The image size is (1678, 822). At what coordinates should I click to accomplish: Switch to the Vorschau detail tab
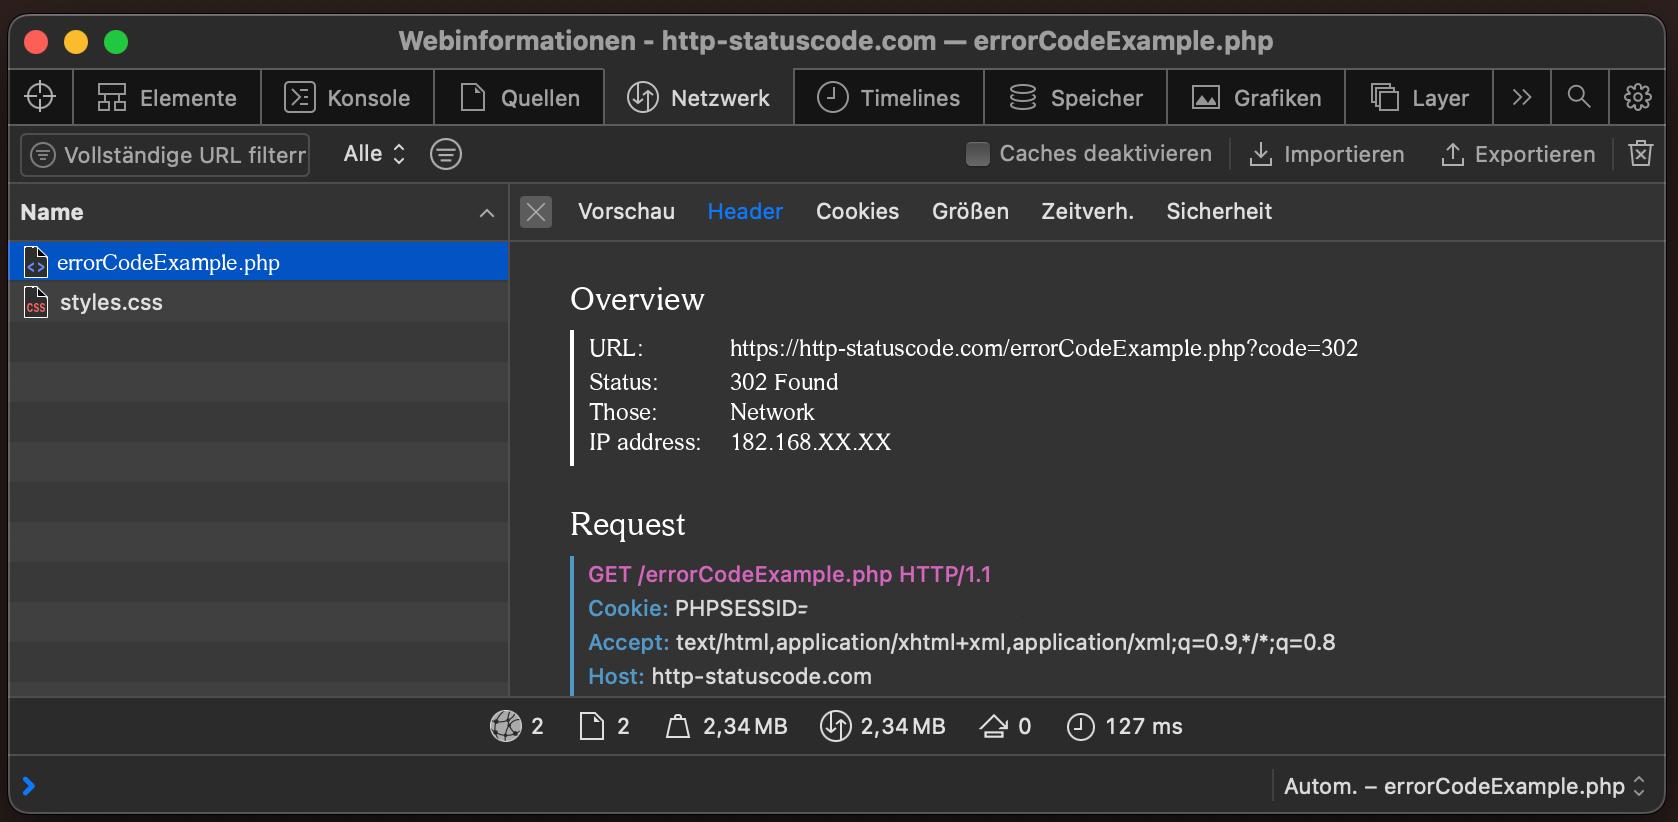click(626, 212)
